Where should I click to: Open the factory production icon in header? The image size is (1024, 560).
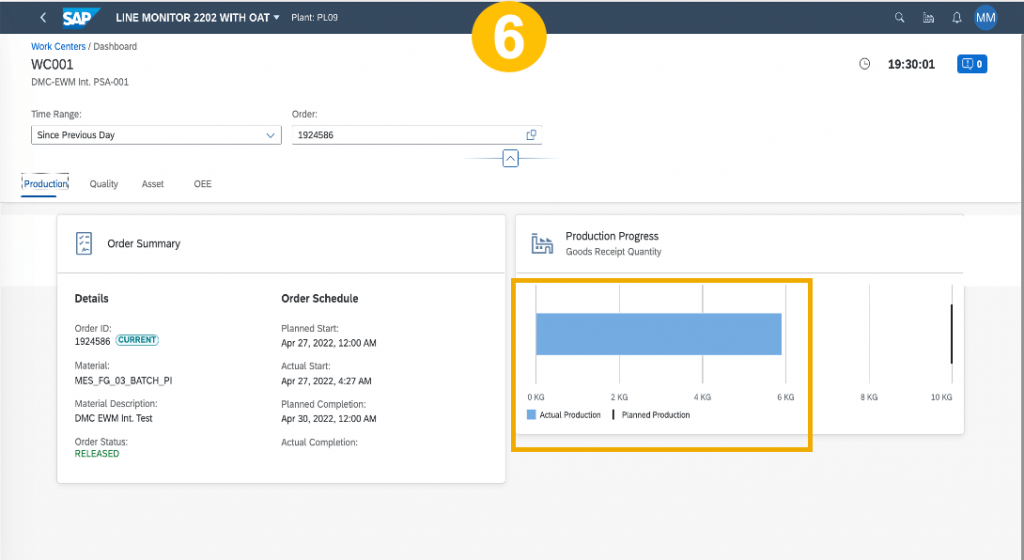click(x=928, y=18)
